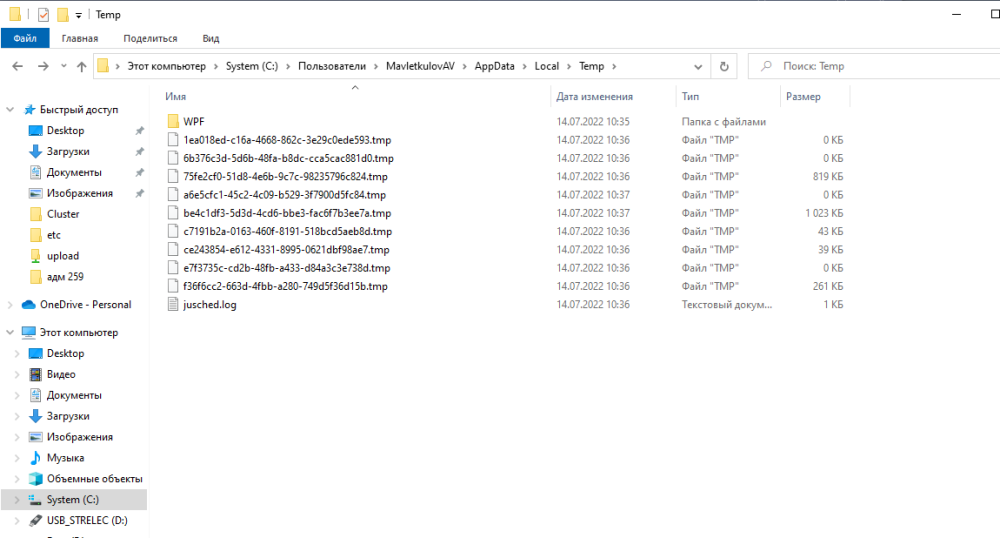The width and height of the screenshot is (1000, 538).
Task: Select file 75fe2cf0-51d8-4e6b-9c7c-98235796c824.tmp
Action: coord(285,177)
